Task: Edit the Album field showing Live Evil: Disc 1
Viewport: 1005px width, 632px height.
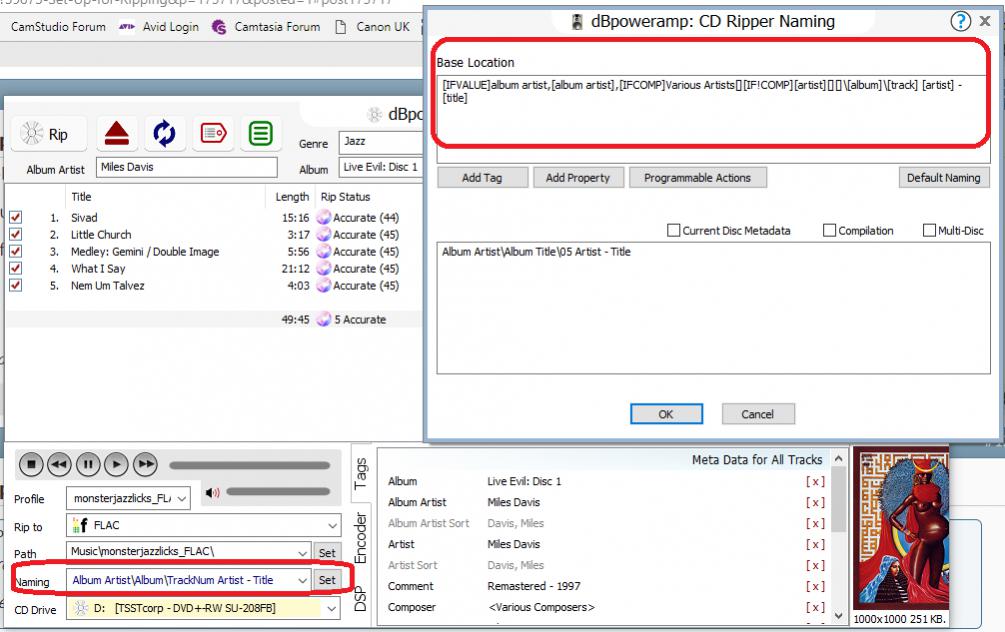Action: pyautogui.click(x=381, y=167)
